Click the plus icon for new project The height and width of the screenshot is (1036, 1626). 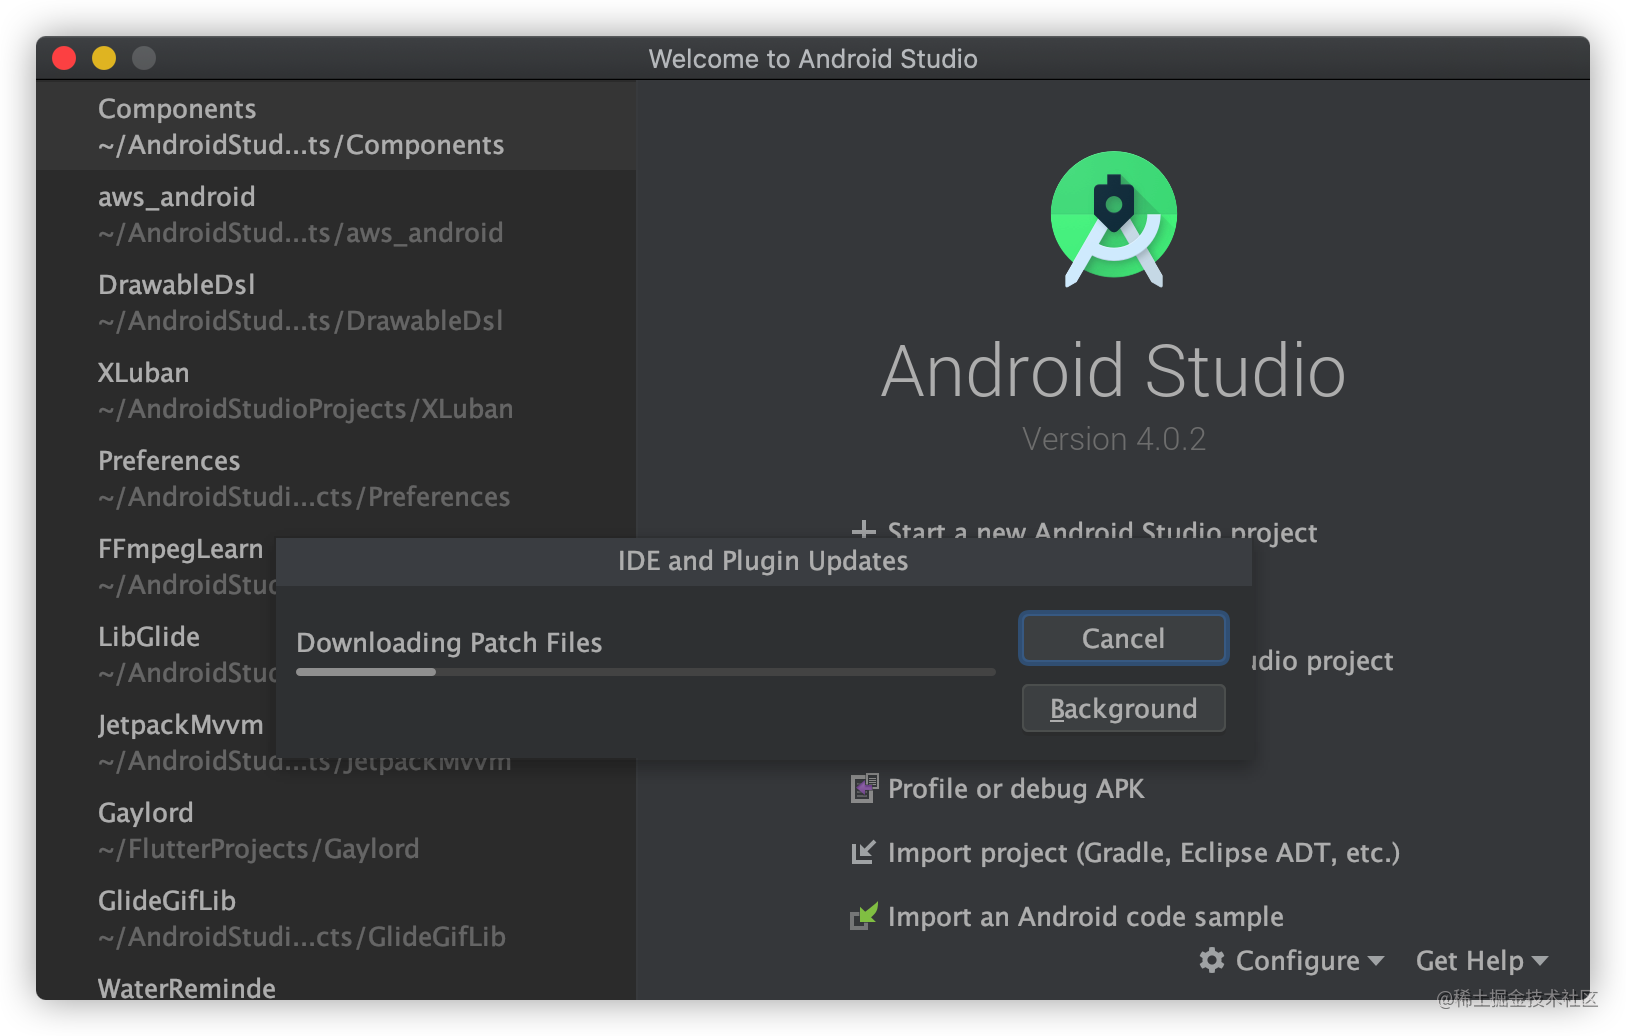pos(863,531)
